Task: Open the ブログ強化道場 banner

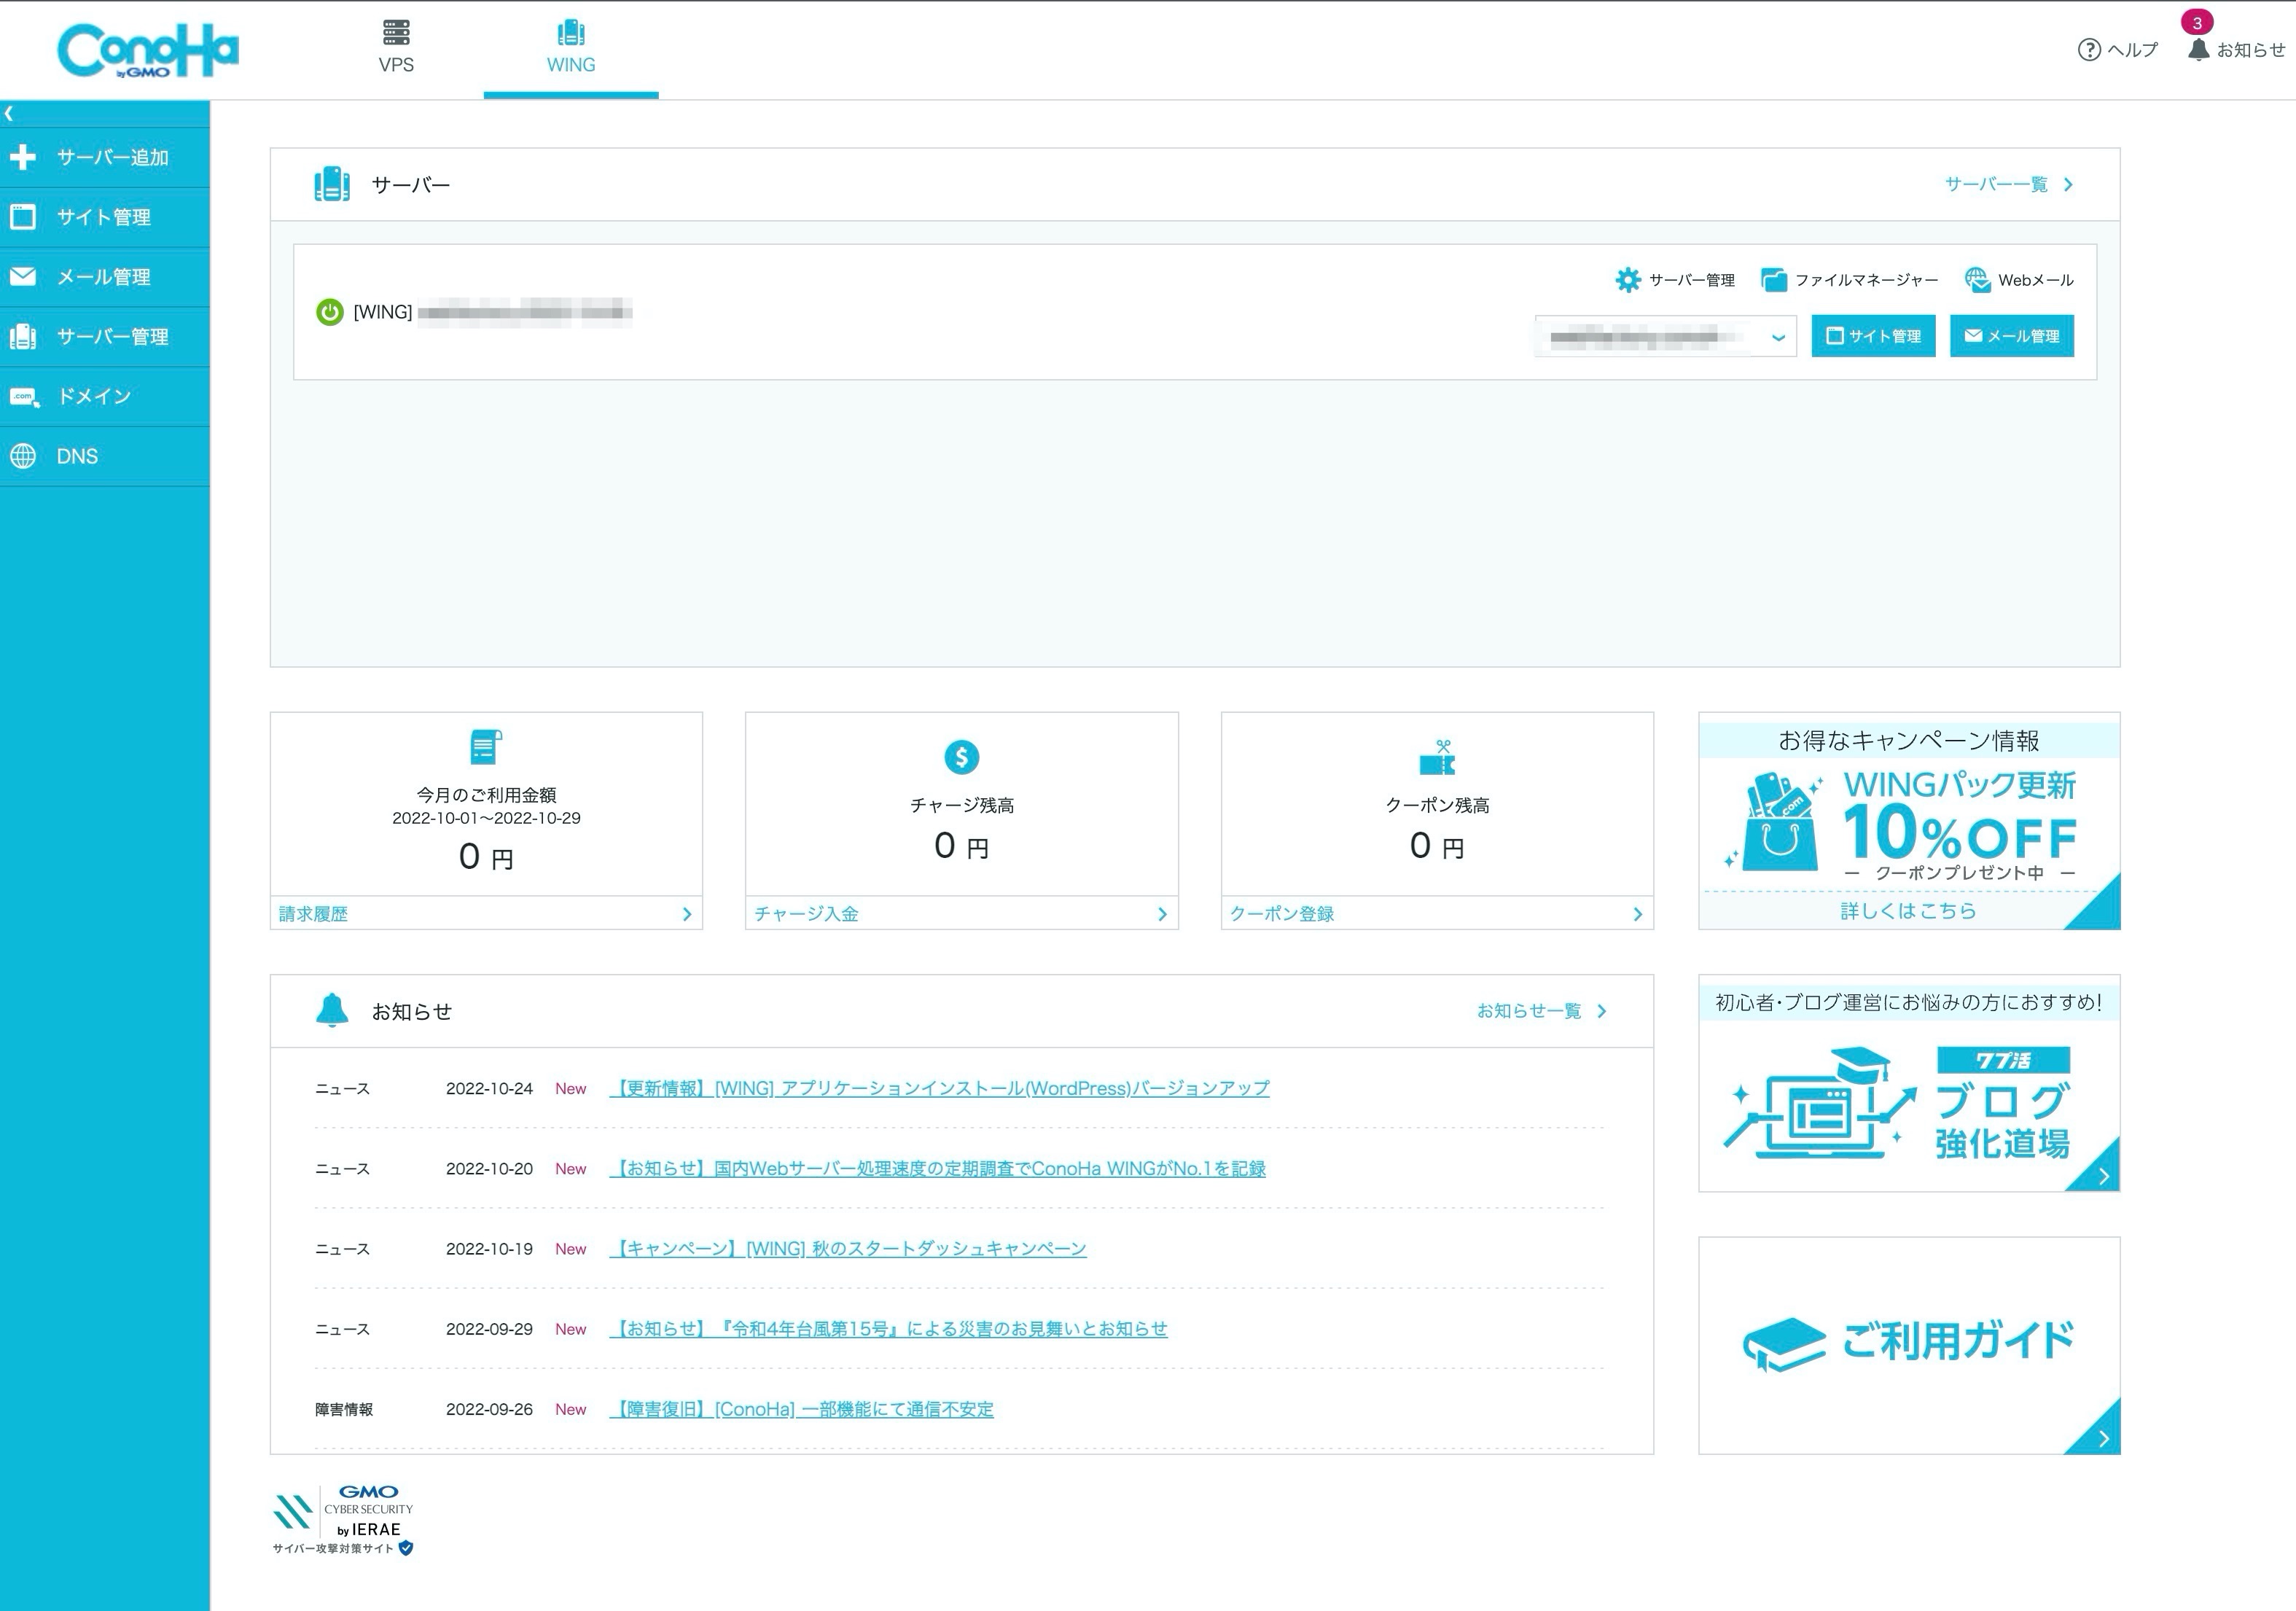Action: click(1909, 1083)
